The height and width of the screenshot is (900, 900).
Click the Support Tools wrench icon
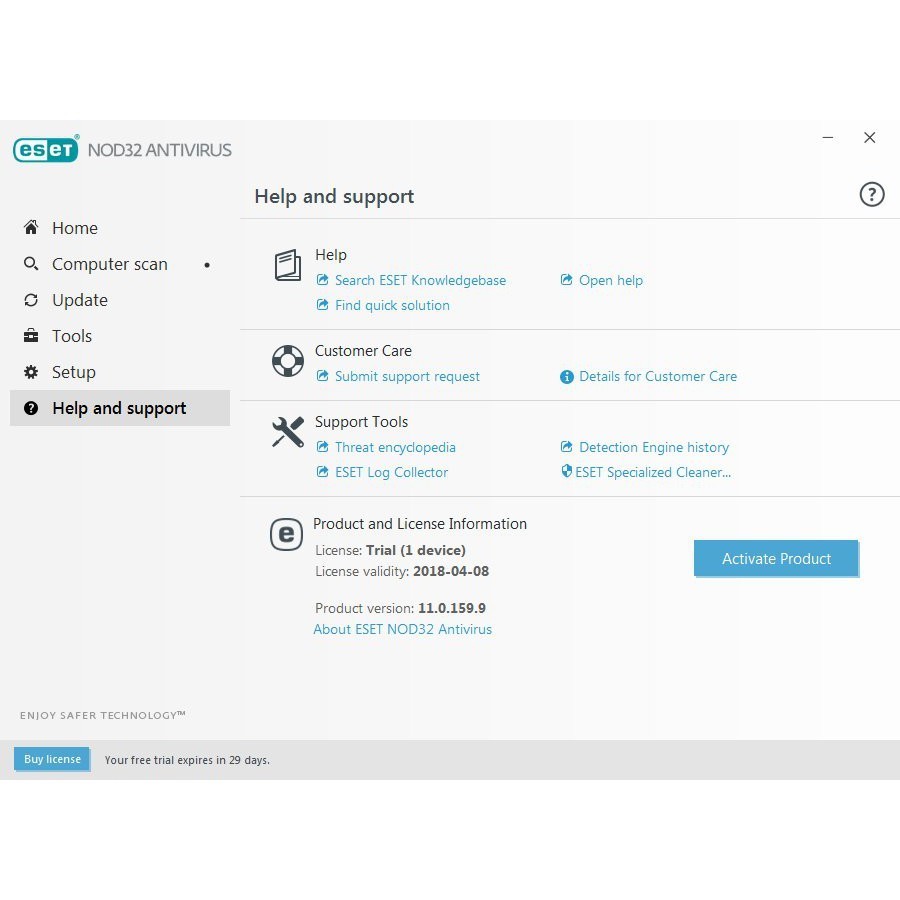pyautogui.click(x=288, y=432)
